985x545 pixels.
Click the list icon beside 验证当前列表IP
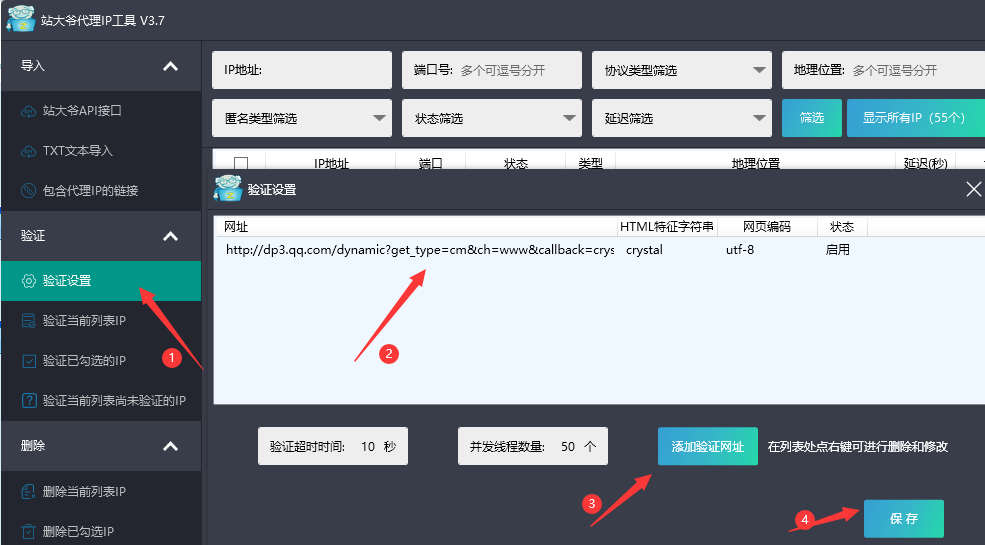click(28, 321)
